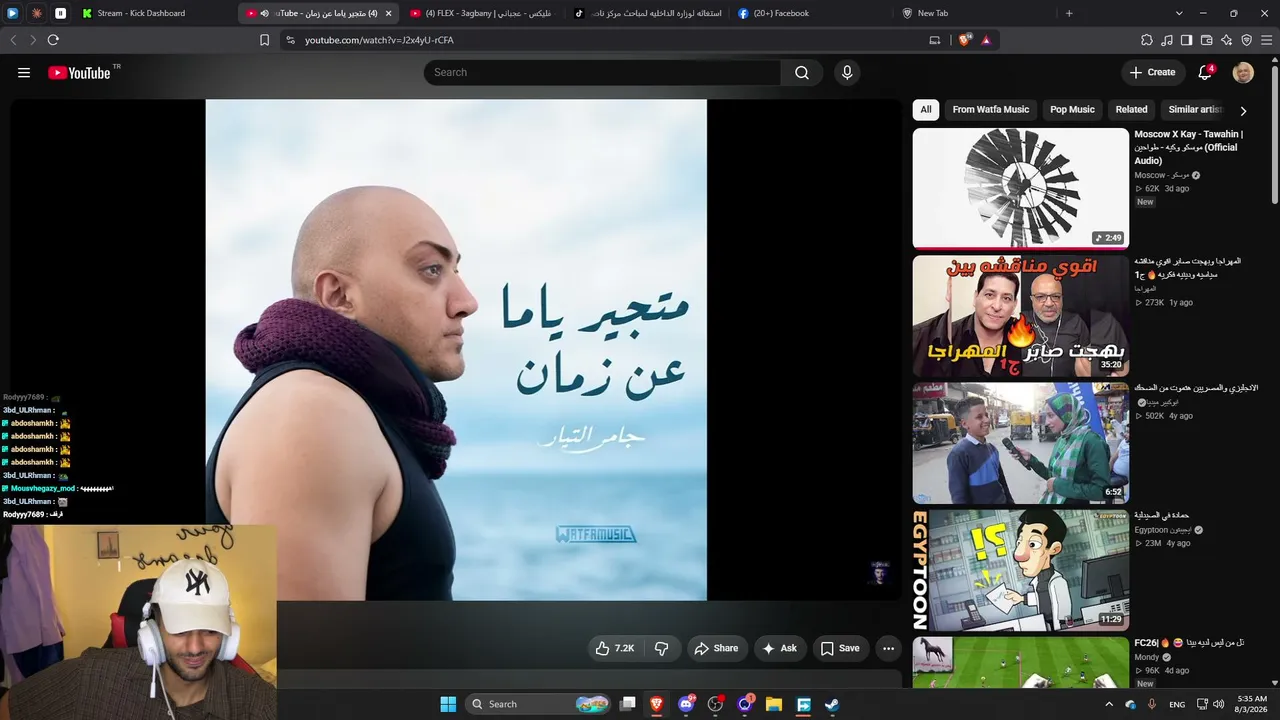The width and height of the screenshot is (1280, 720).
Task: Click the Share button
Action: click(716, 648)
